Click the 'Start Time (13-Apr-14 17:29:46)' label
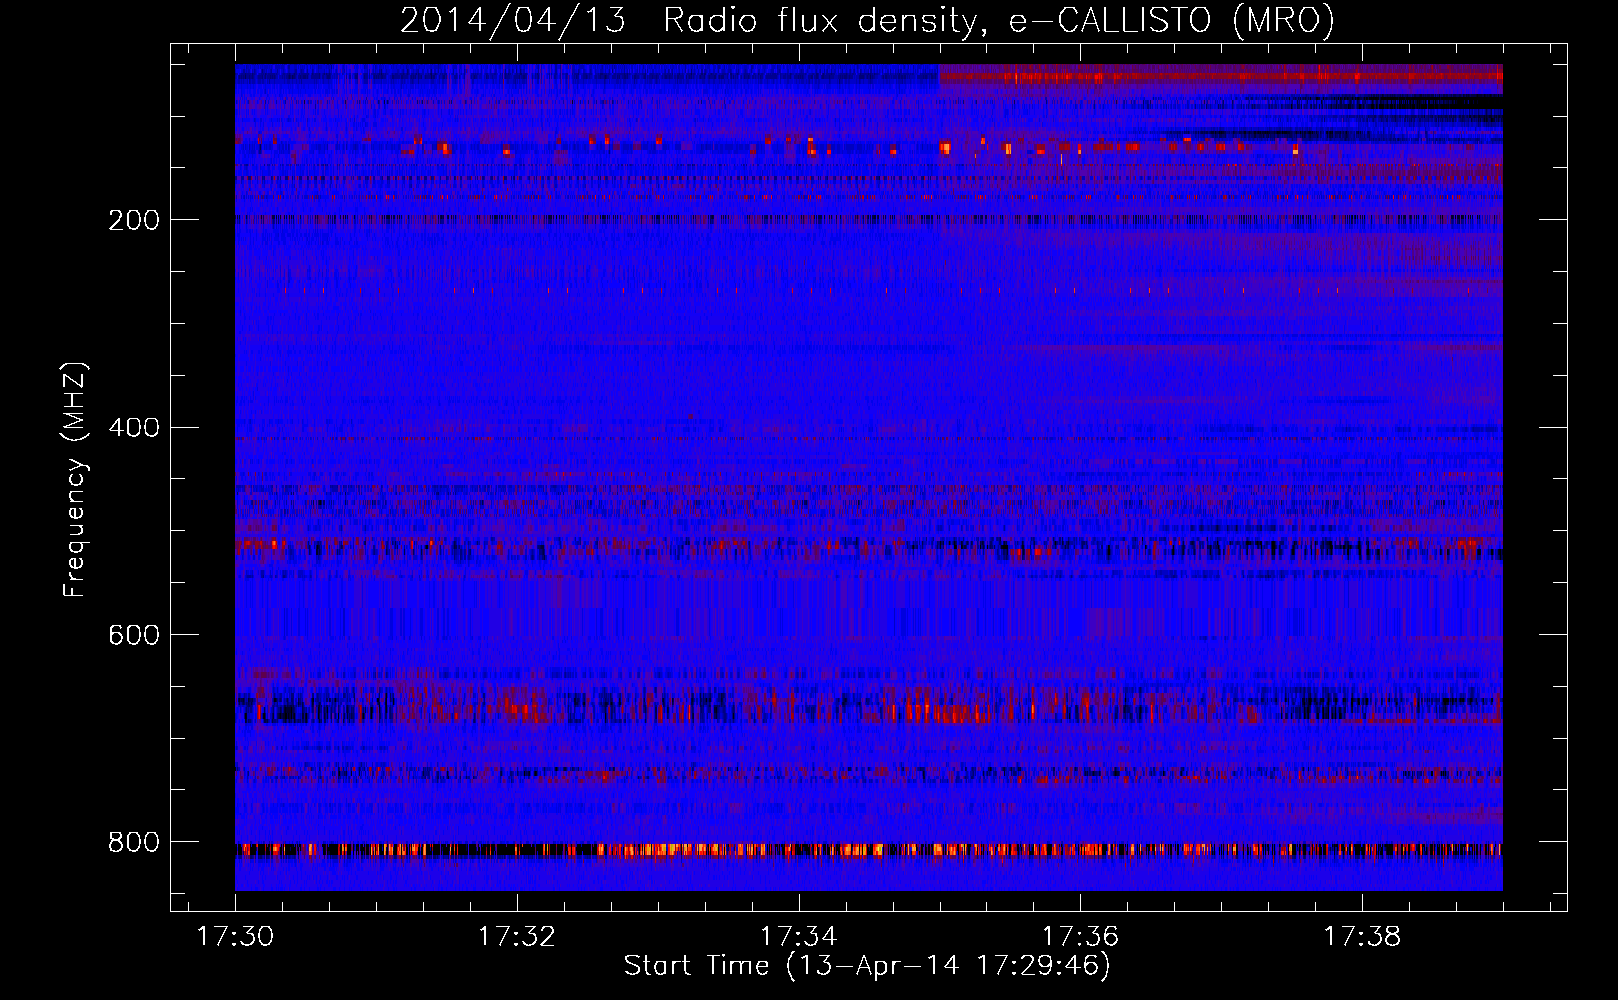 click(x=867, y=966)
